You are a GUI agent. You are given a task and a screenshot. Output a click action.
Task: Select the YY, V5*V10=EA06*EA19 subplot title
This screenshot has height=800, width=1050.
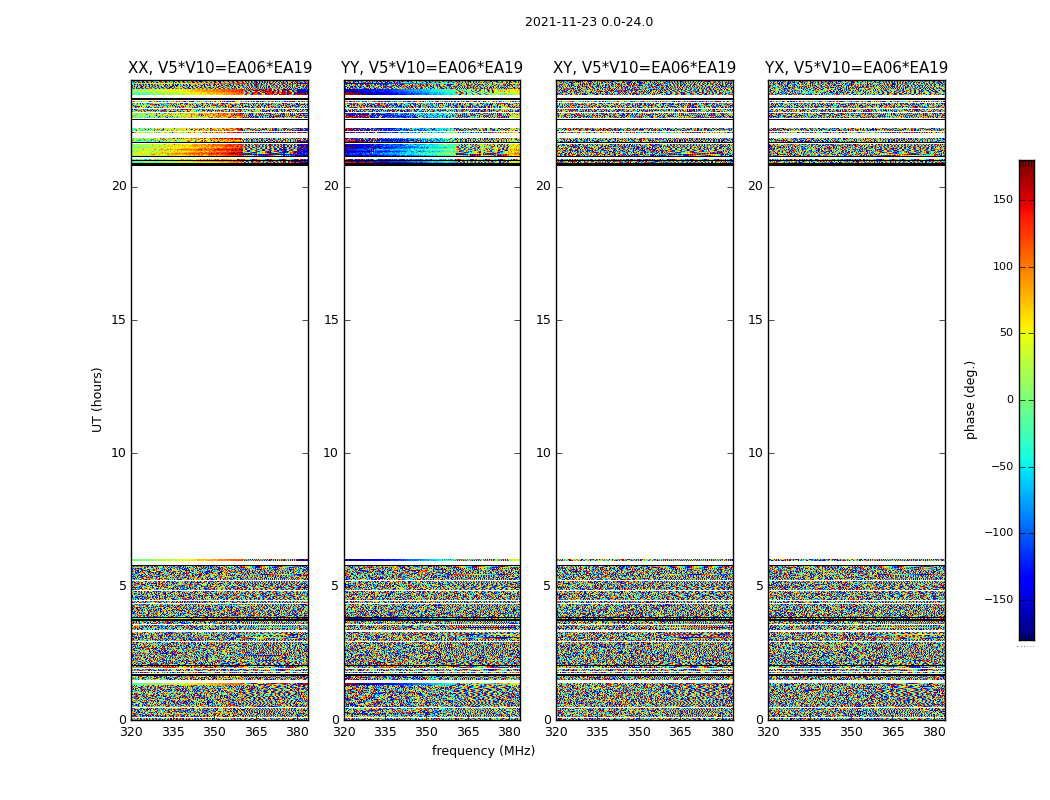432,68
